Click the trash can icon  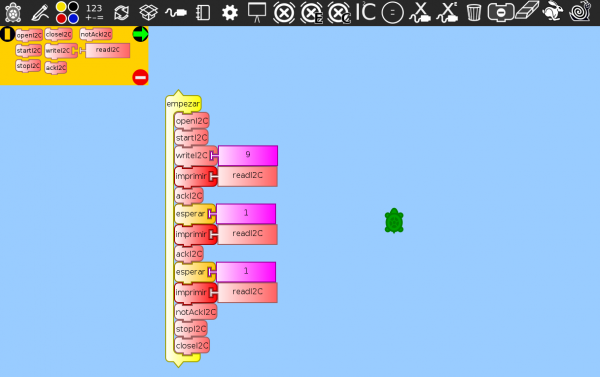474,12
